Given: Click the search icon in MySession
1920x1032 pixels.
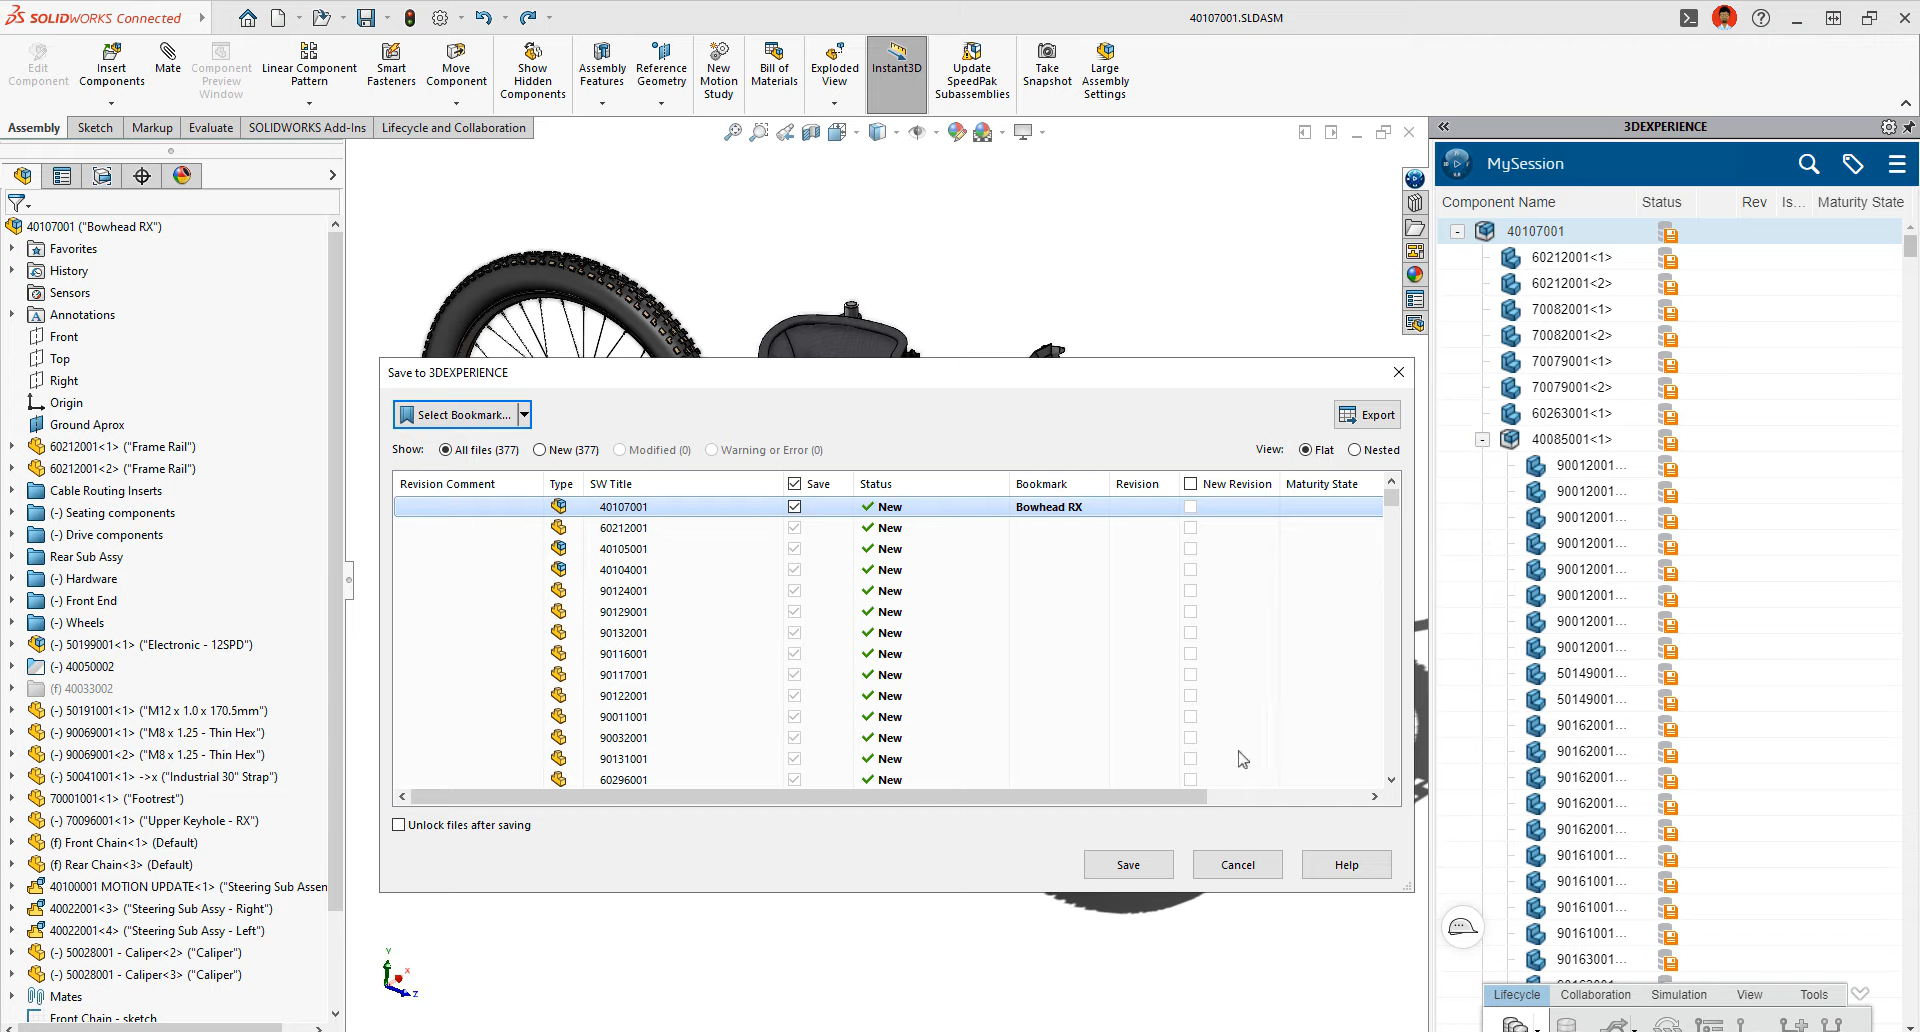Looking at the screenshot, I should coord(1808,164).
